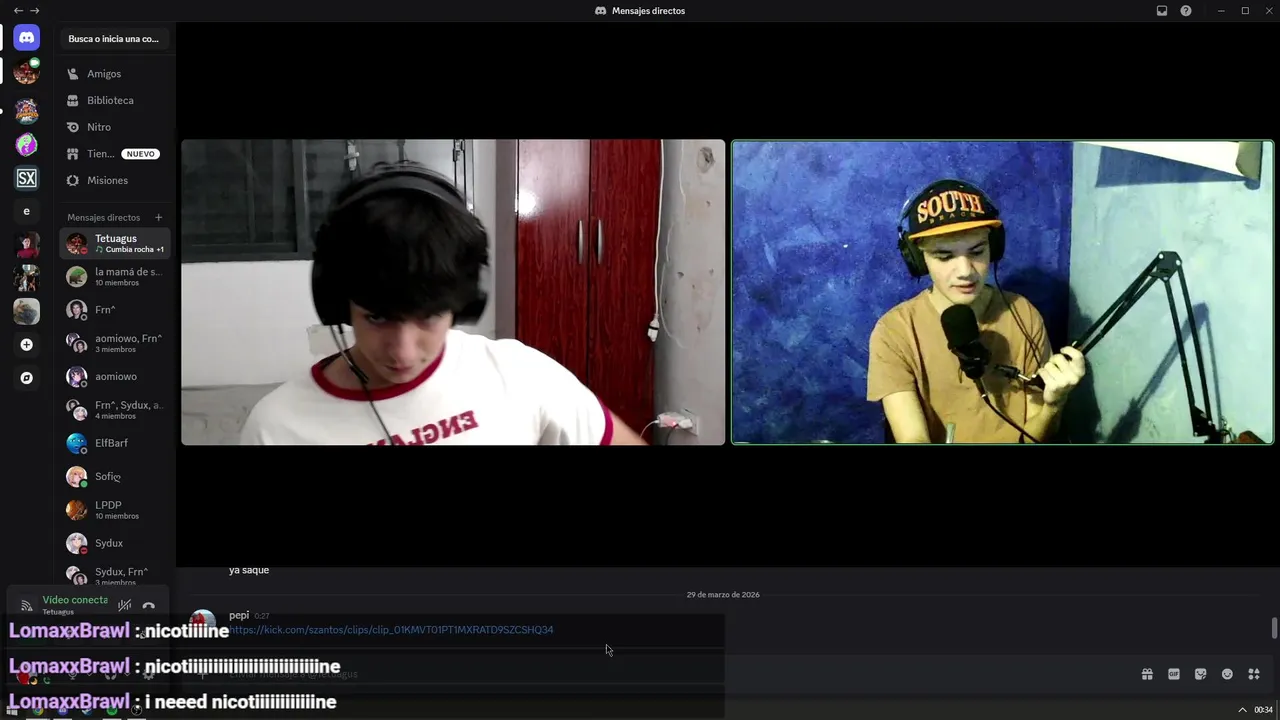Click the chat scrollbar thumb
The width and height of the screenshot is (1280, 720).
1274,628
